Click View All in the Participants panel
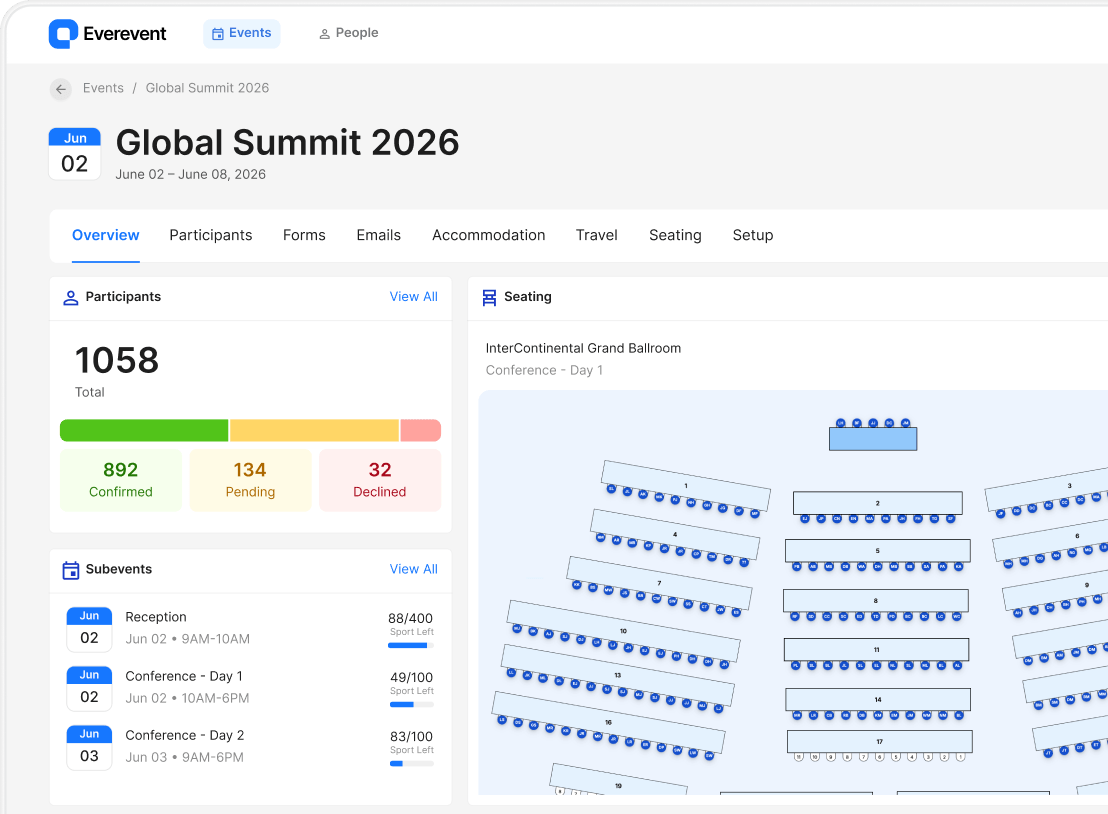The width and height of the screenshot is (1108, 814). 413,296
